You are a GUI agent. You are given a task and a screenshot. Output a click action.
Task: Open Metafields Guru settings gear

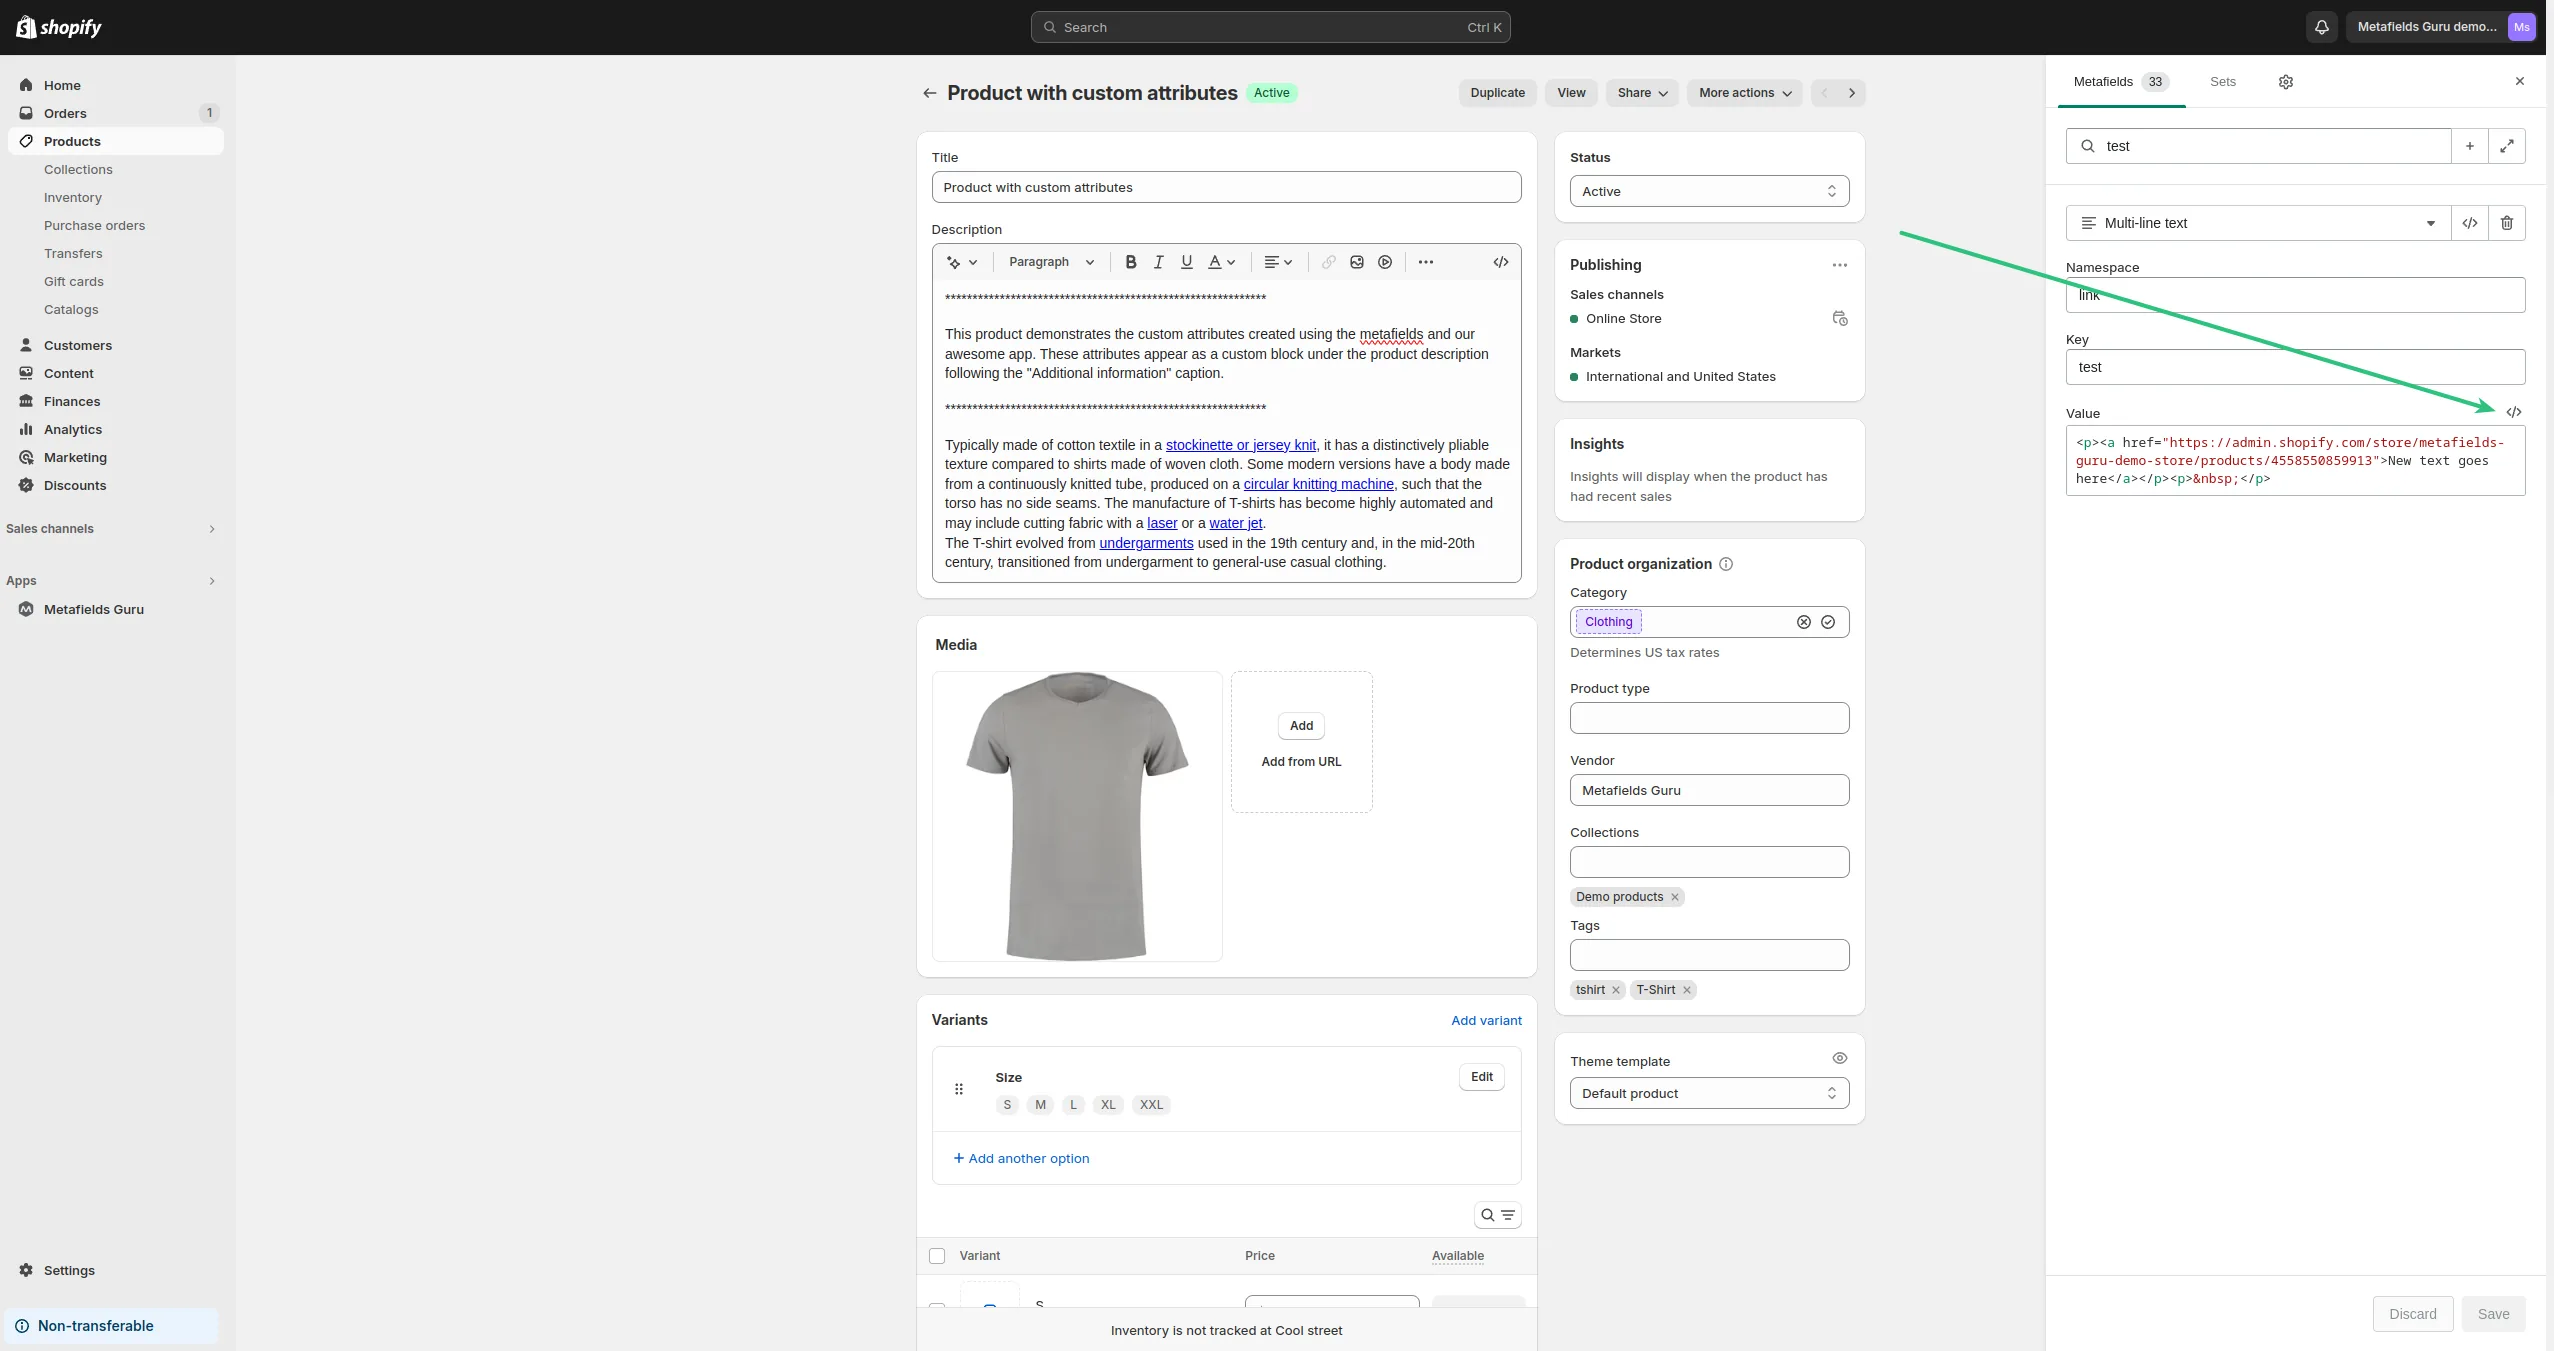click(x=2285, y=82)
